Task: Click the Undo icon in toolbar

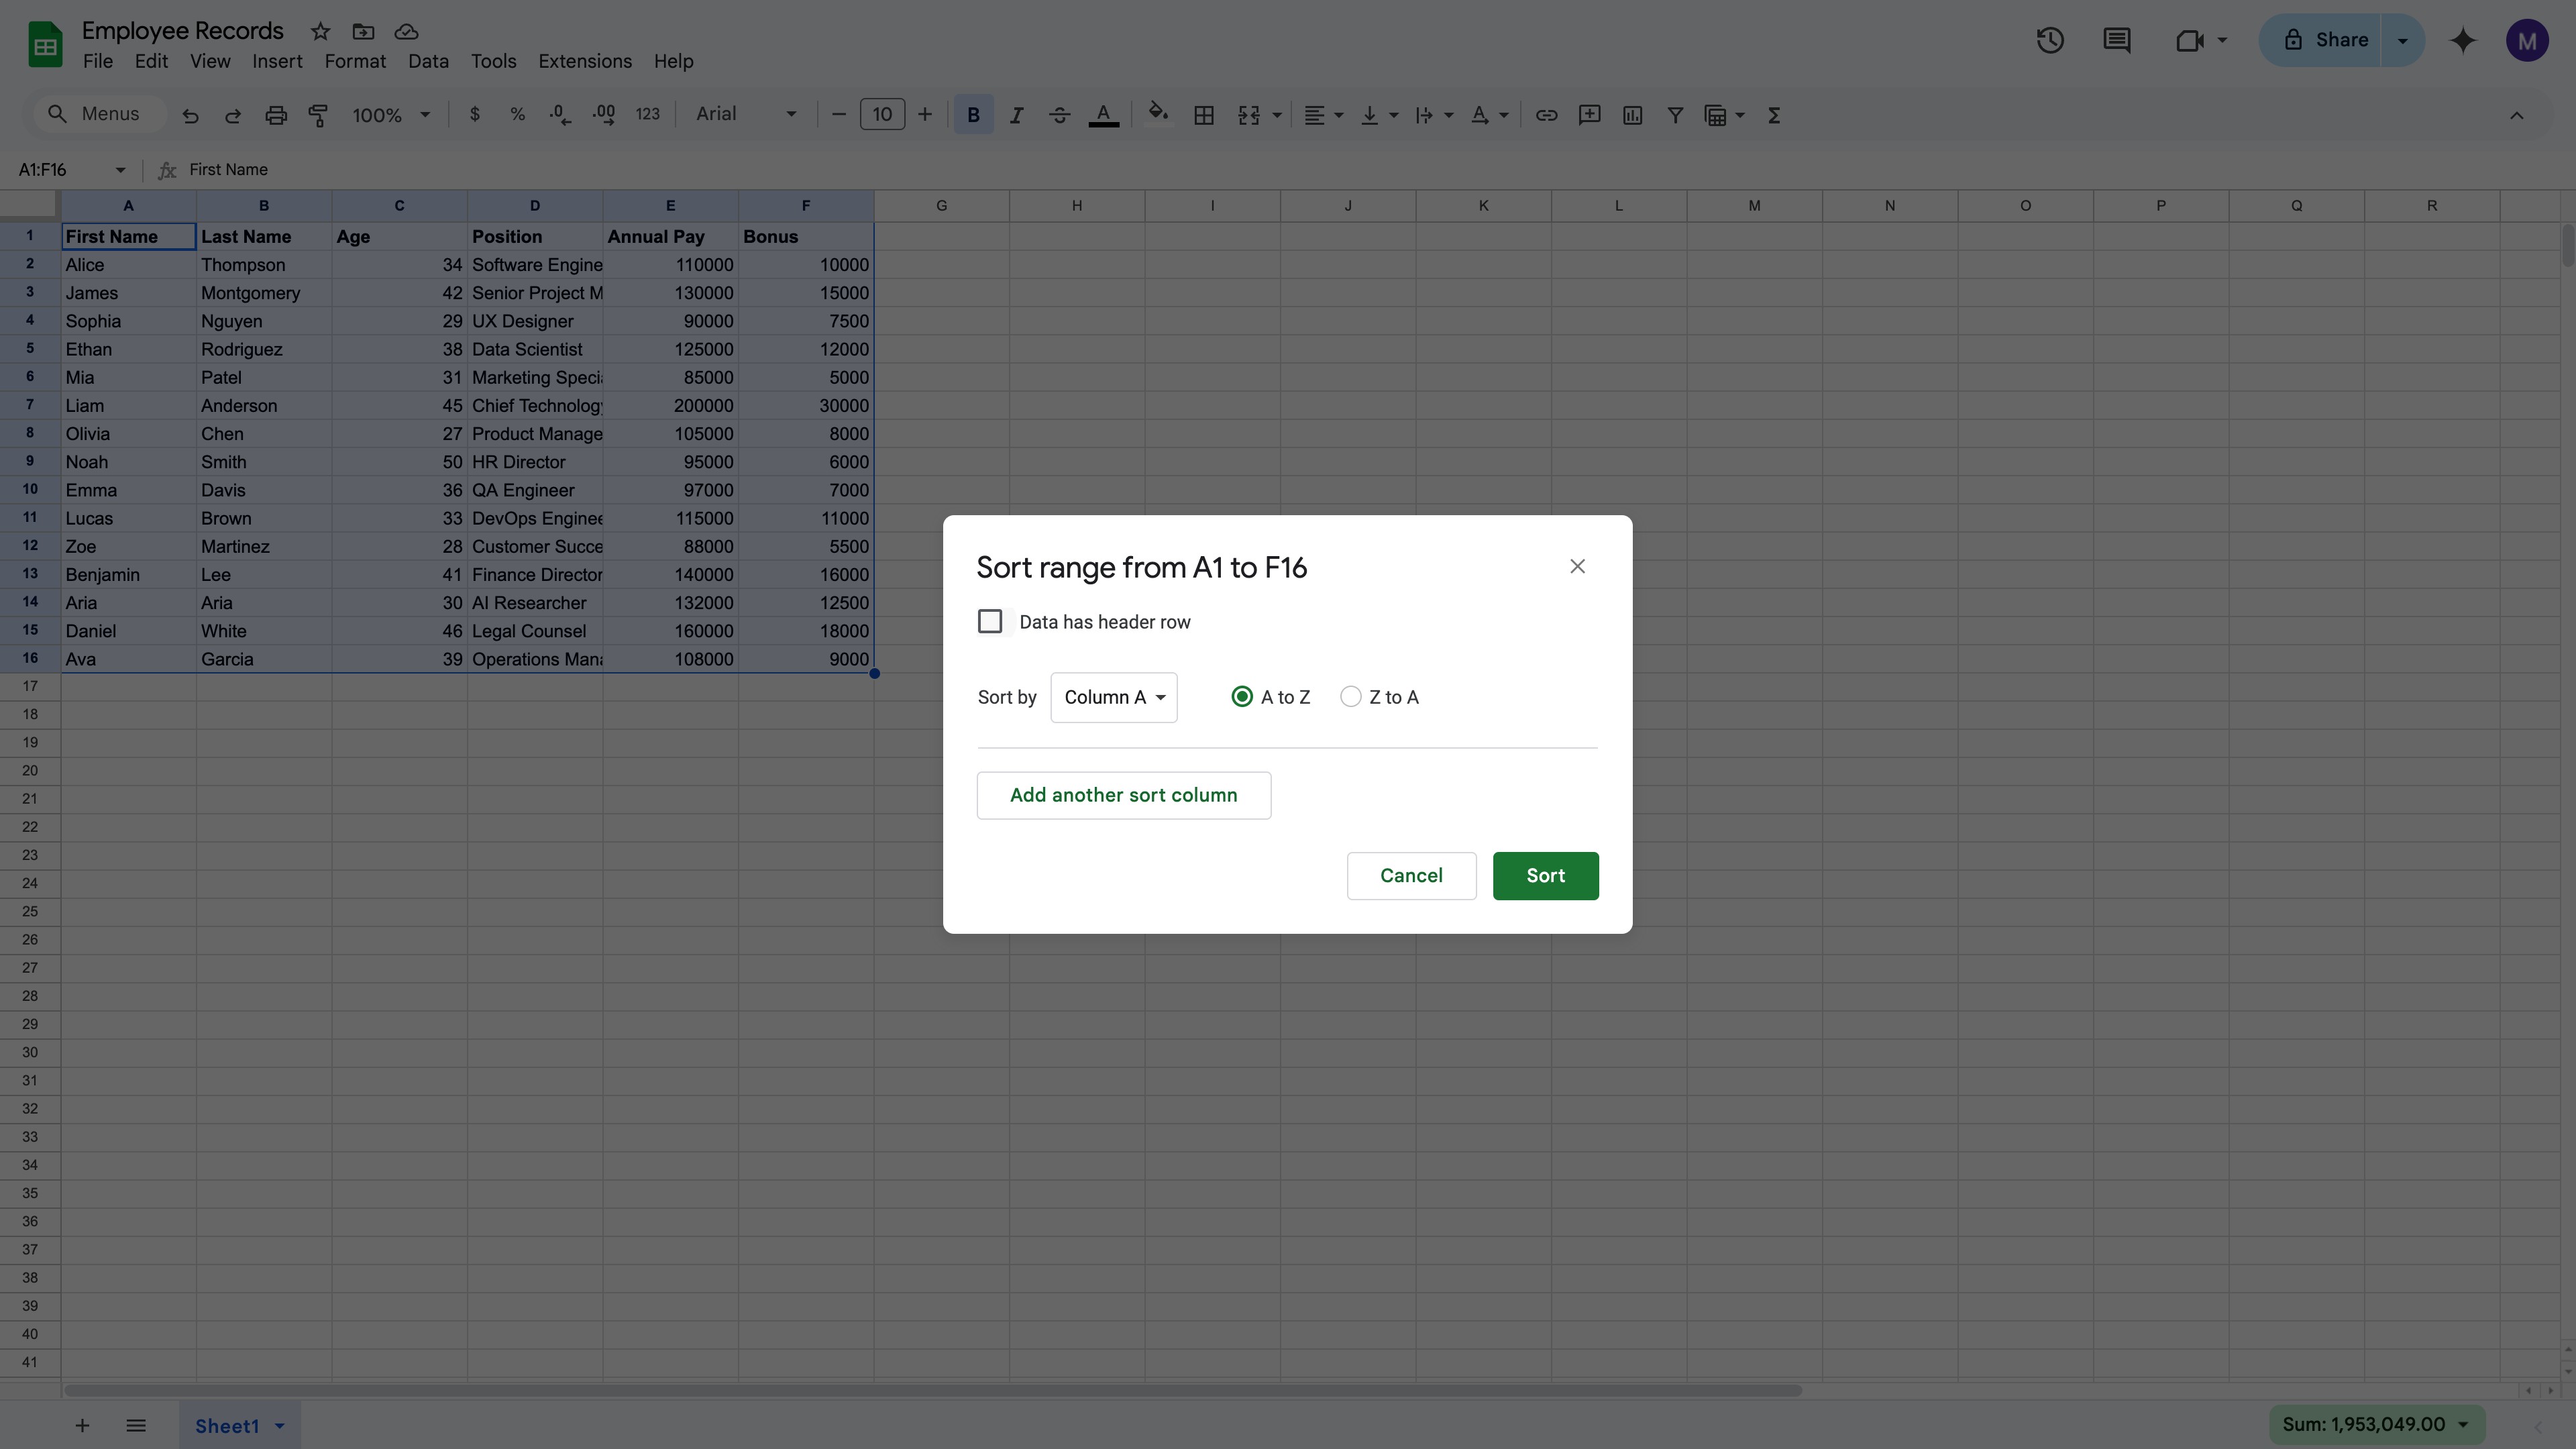Action: (190, 115)
